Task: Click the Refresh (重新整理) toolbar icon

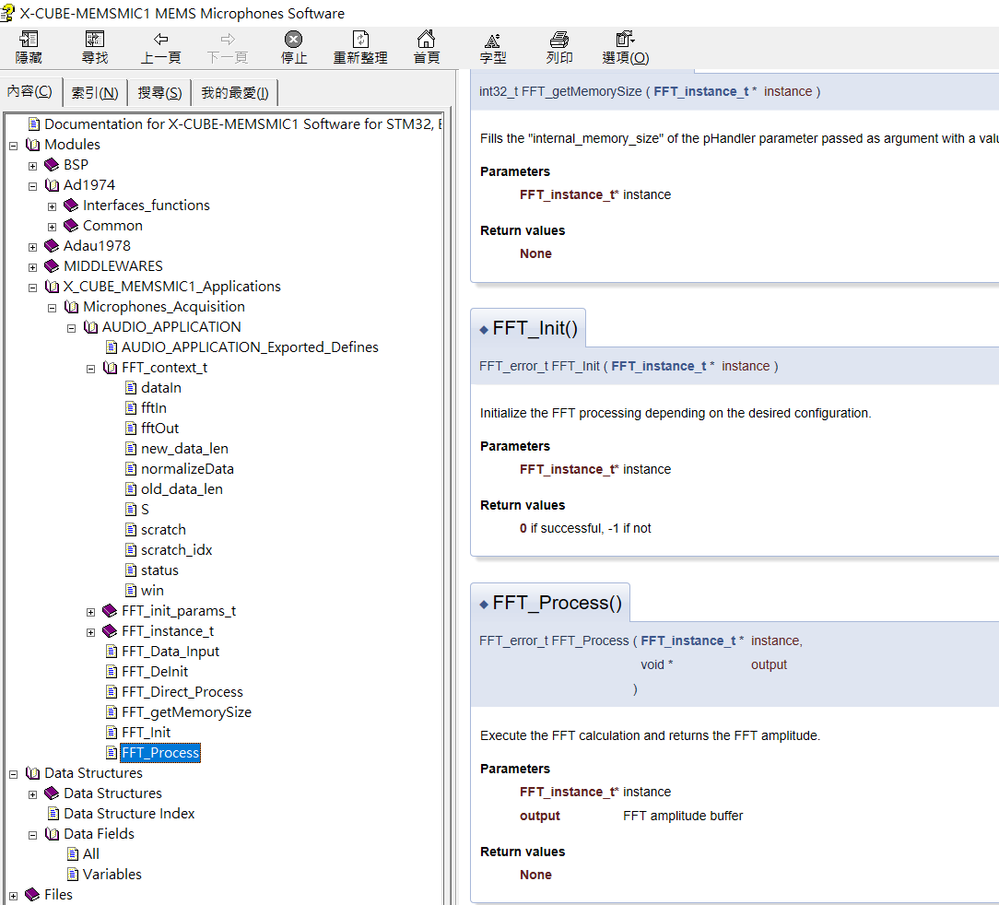Action: [361, 39]
